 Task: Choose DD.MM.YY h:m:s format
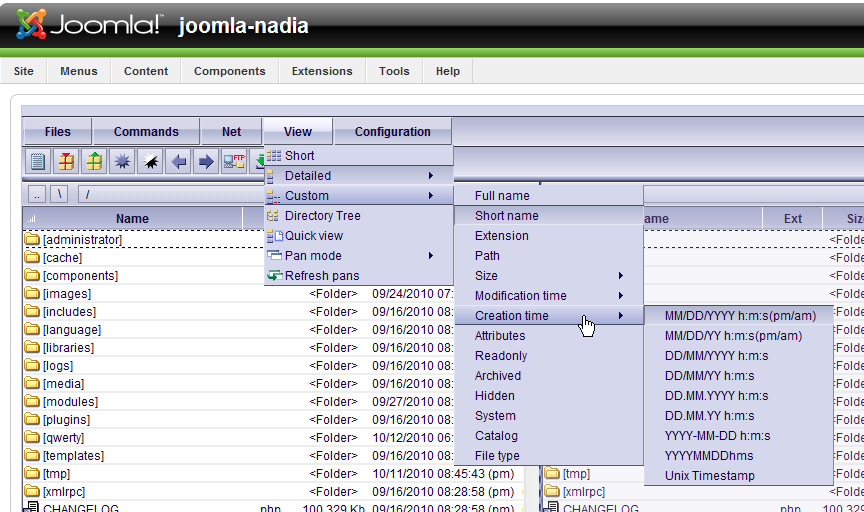tap(738, 416)
